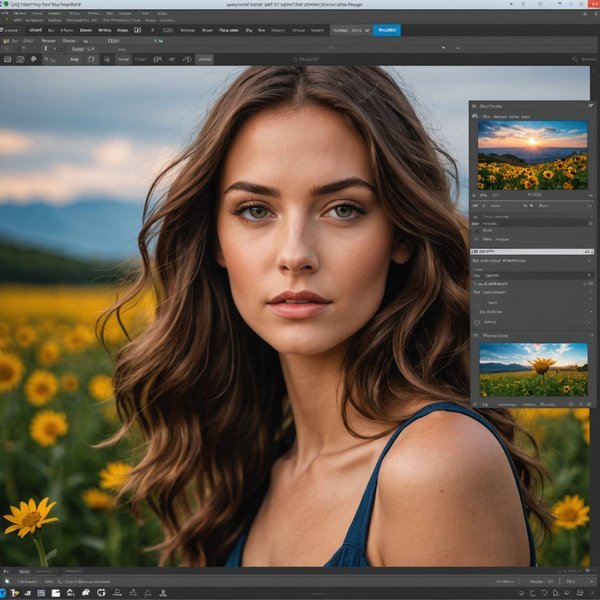Click the small icon at the left of the bottom status bar

[x=7, y=581]
